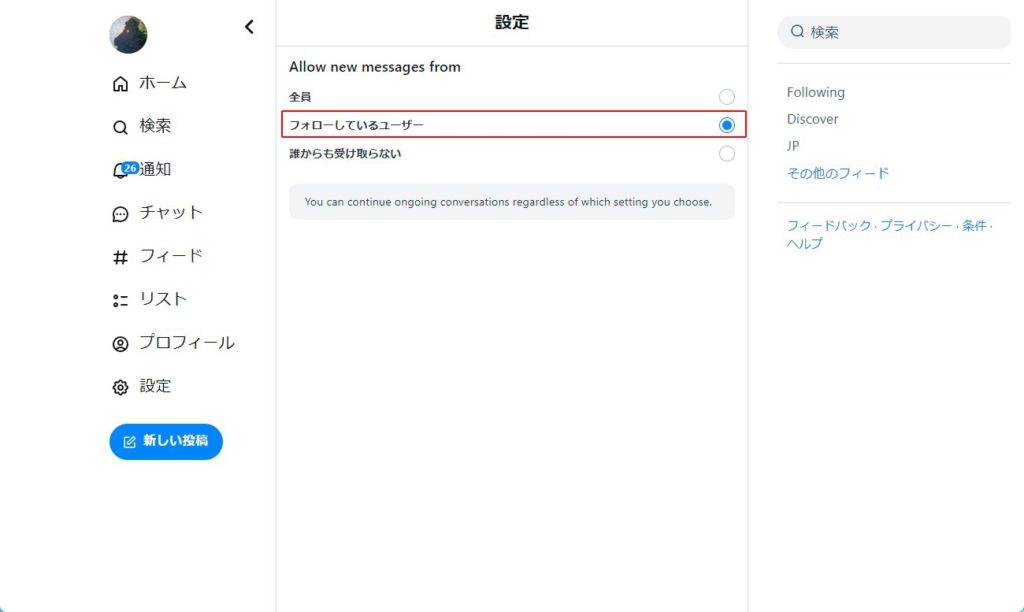Click the 検索 search input field
1024x612 pixels.
(900, 32)
